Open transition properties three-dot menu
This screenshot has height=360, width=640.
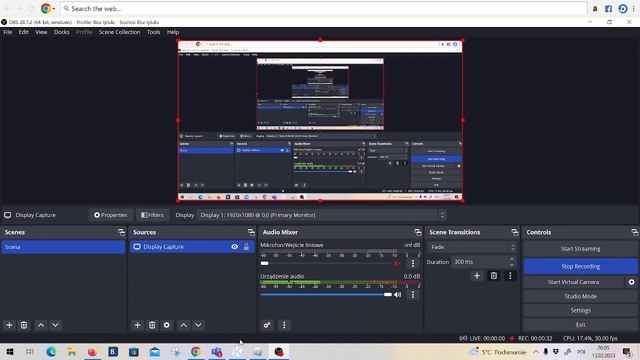(x=510, y=276)
